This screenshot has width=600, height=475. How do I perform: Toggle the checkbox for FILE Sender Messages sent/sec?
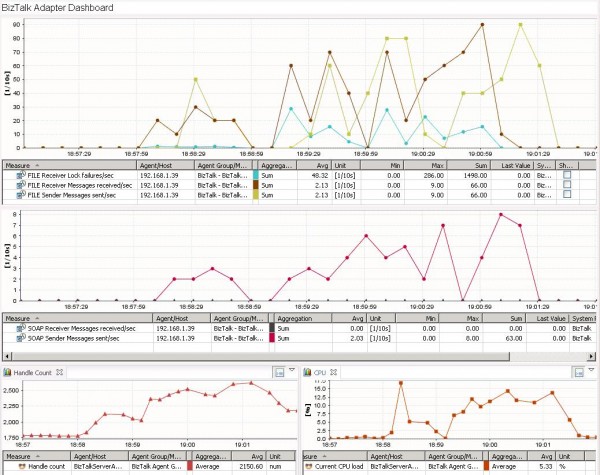coord(567,194)
